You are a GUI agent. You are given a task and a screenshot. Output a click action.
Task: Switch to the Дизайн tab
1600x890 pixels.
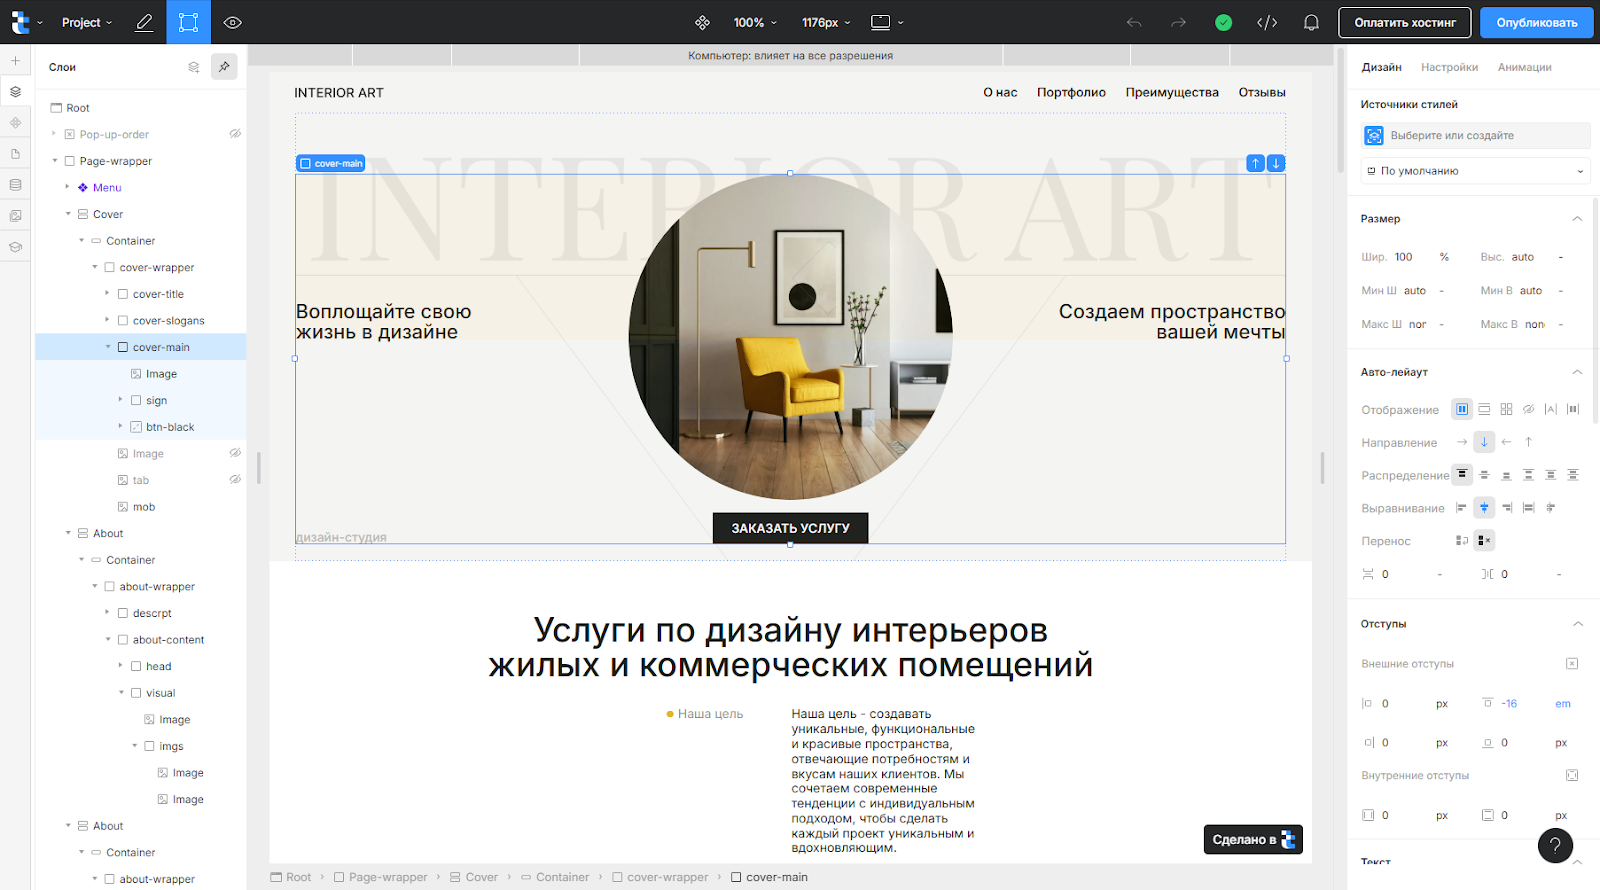1381,67
